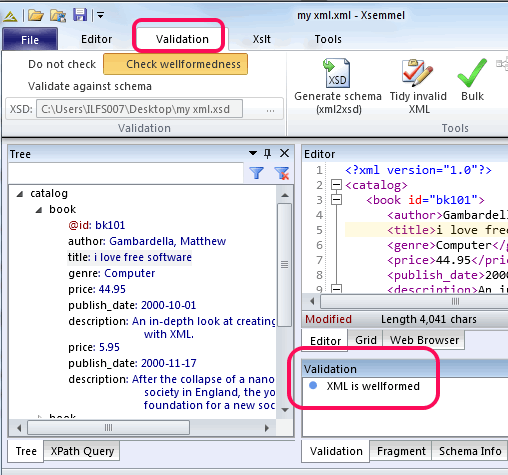This screenshot has width=508, height=475.
Task: Open the File menu button
Action: pos(30,40)
